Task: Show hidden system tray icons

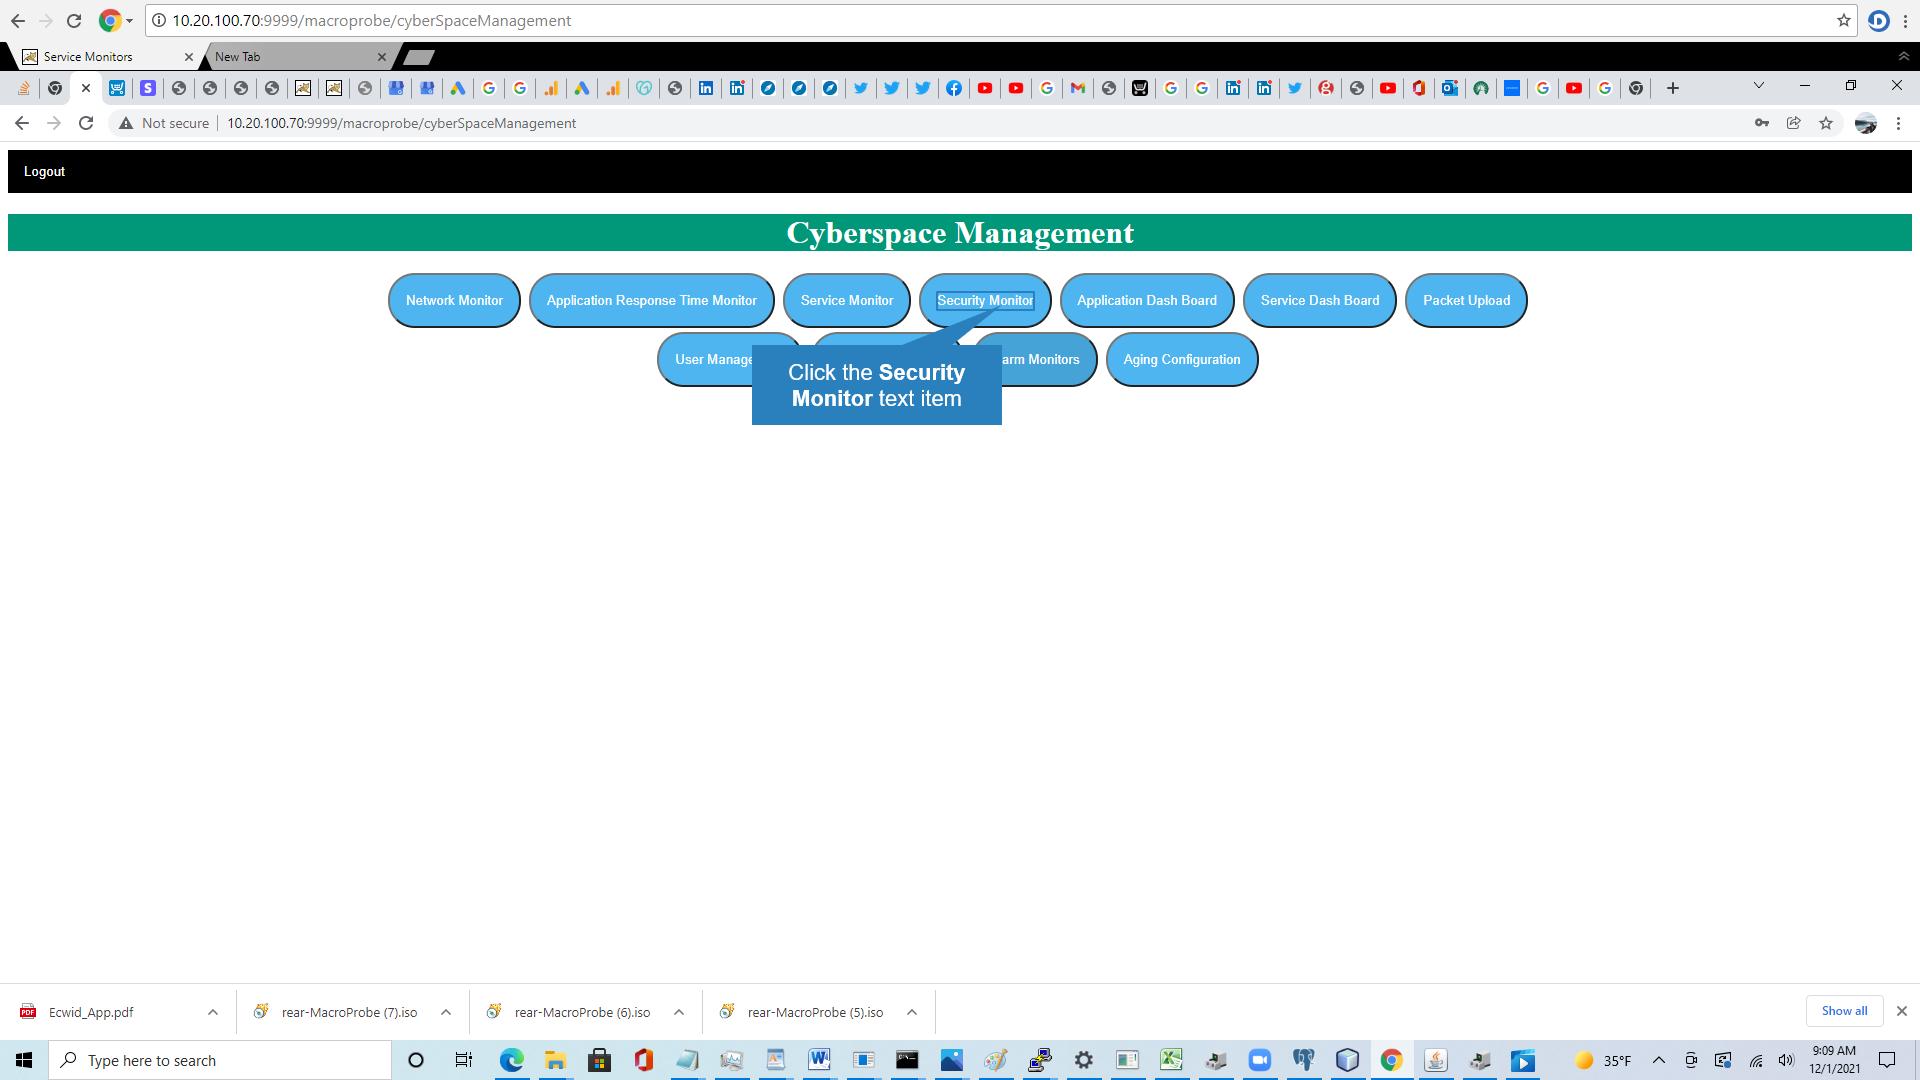Action: click(x=1659, y=1060)
